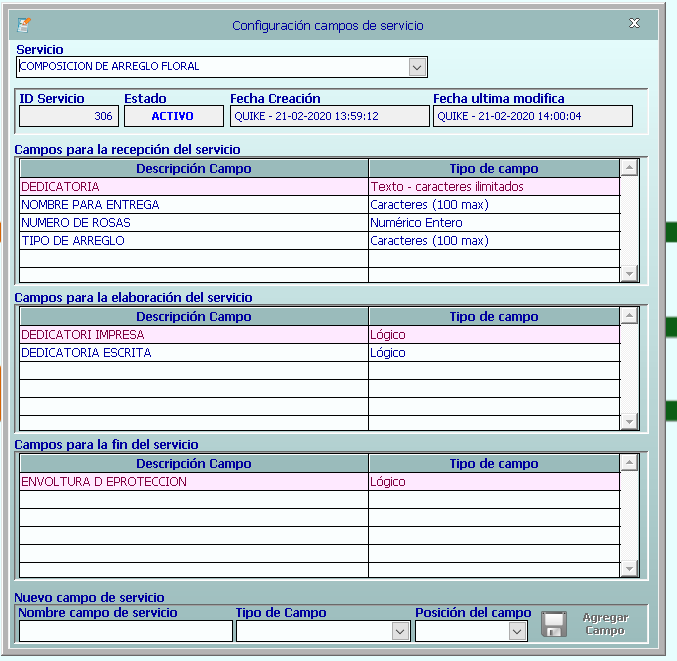677x661 pixels.
Task: Click the notepad icon in the title bar
Action: [24, 25]
